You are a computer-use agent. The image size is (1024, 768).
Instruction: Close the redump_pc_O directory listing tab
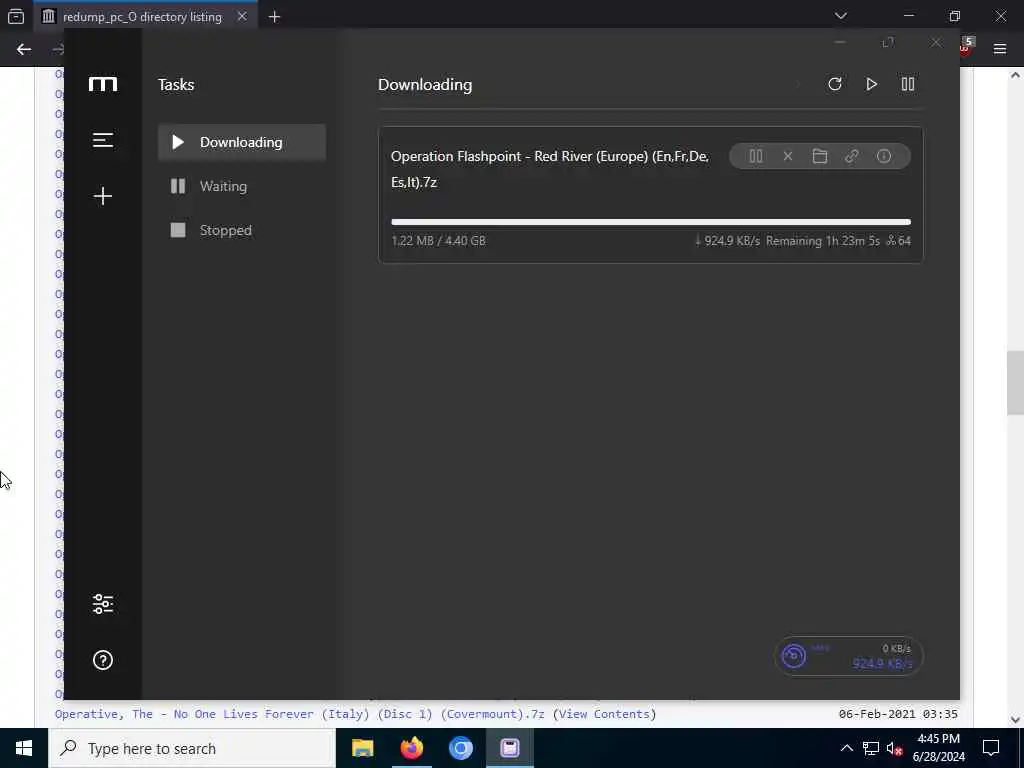pyautogui.click(x=242, y=17)
